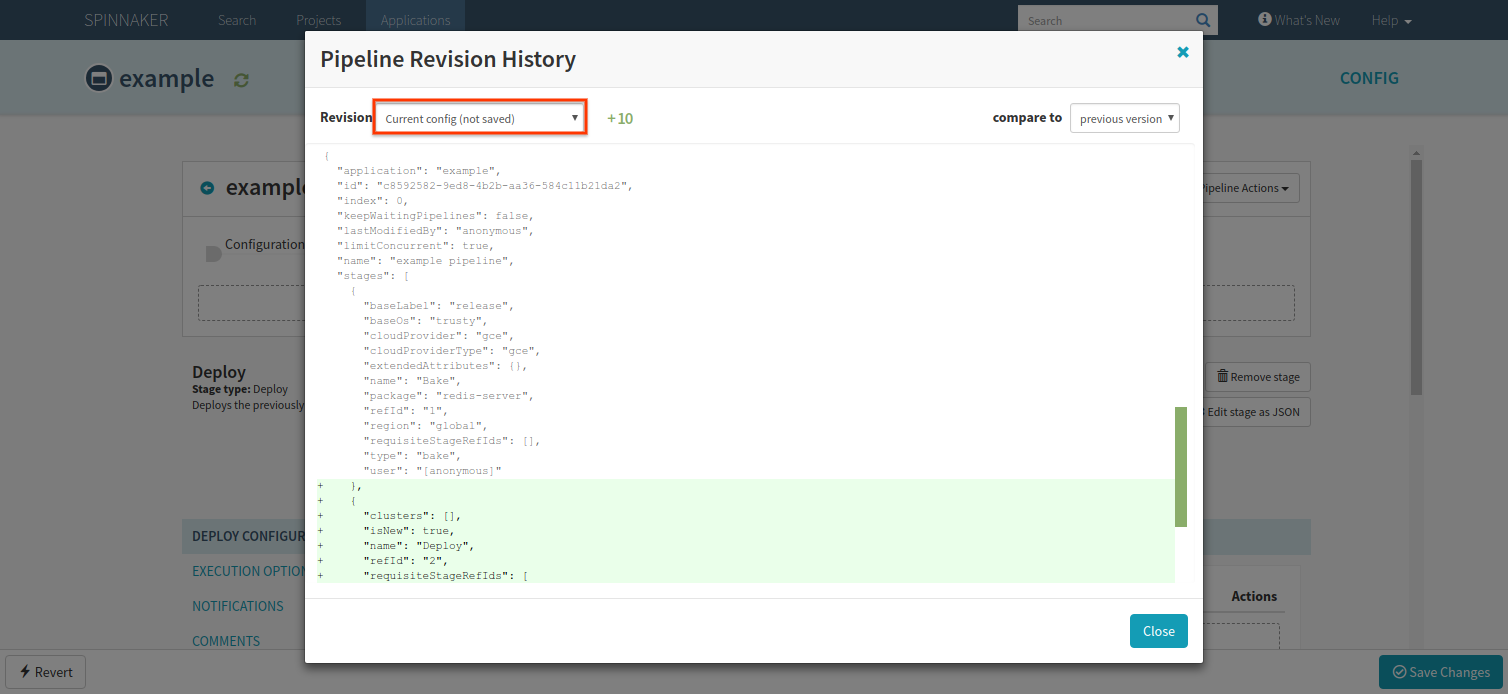Image resolution: width=1511 pixels, height=696 pixels.
Task: Click the +10 revisions link
Action: click(x=620, y=117)
